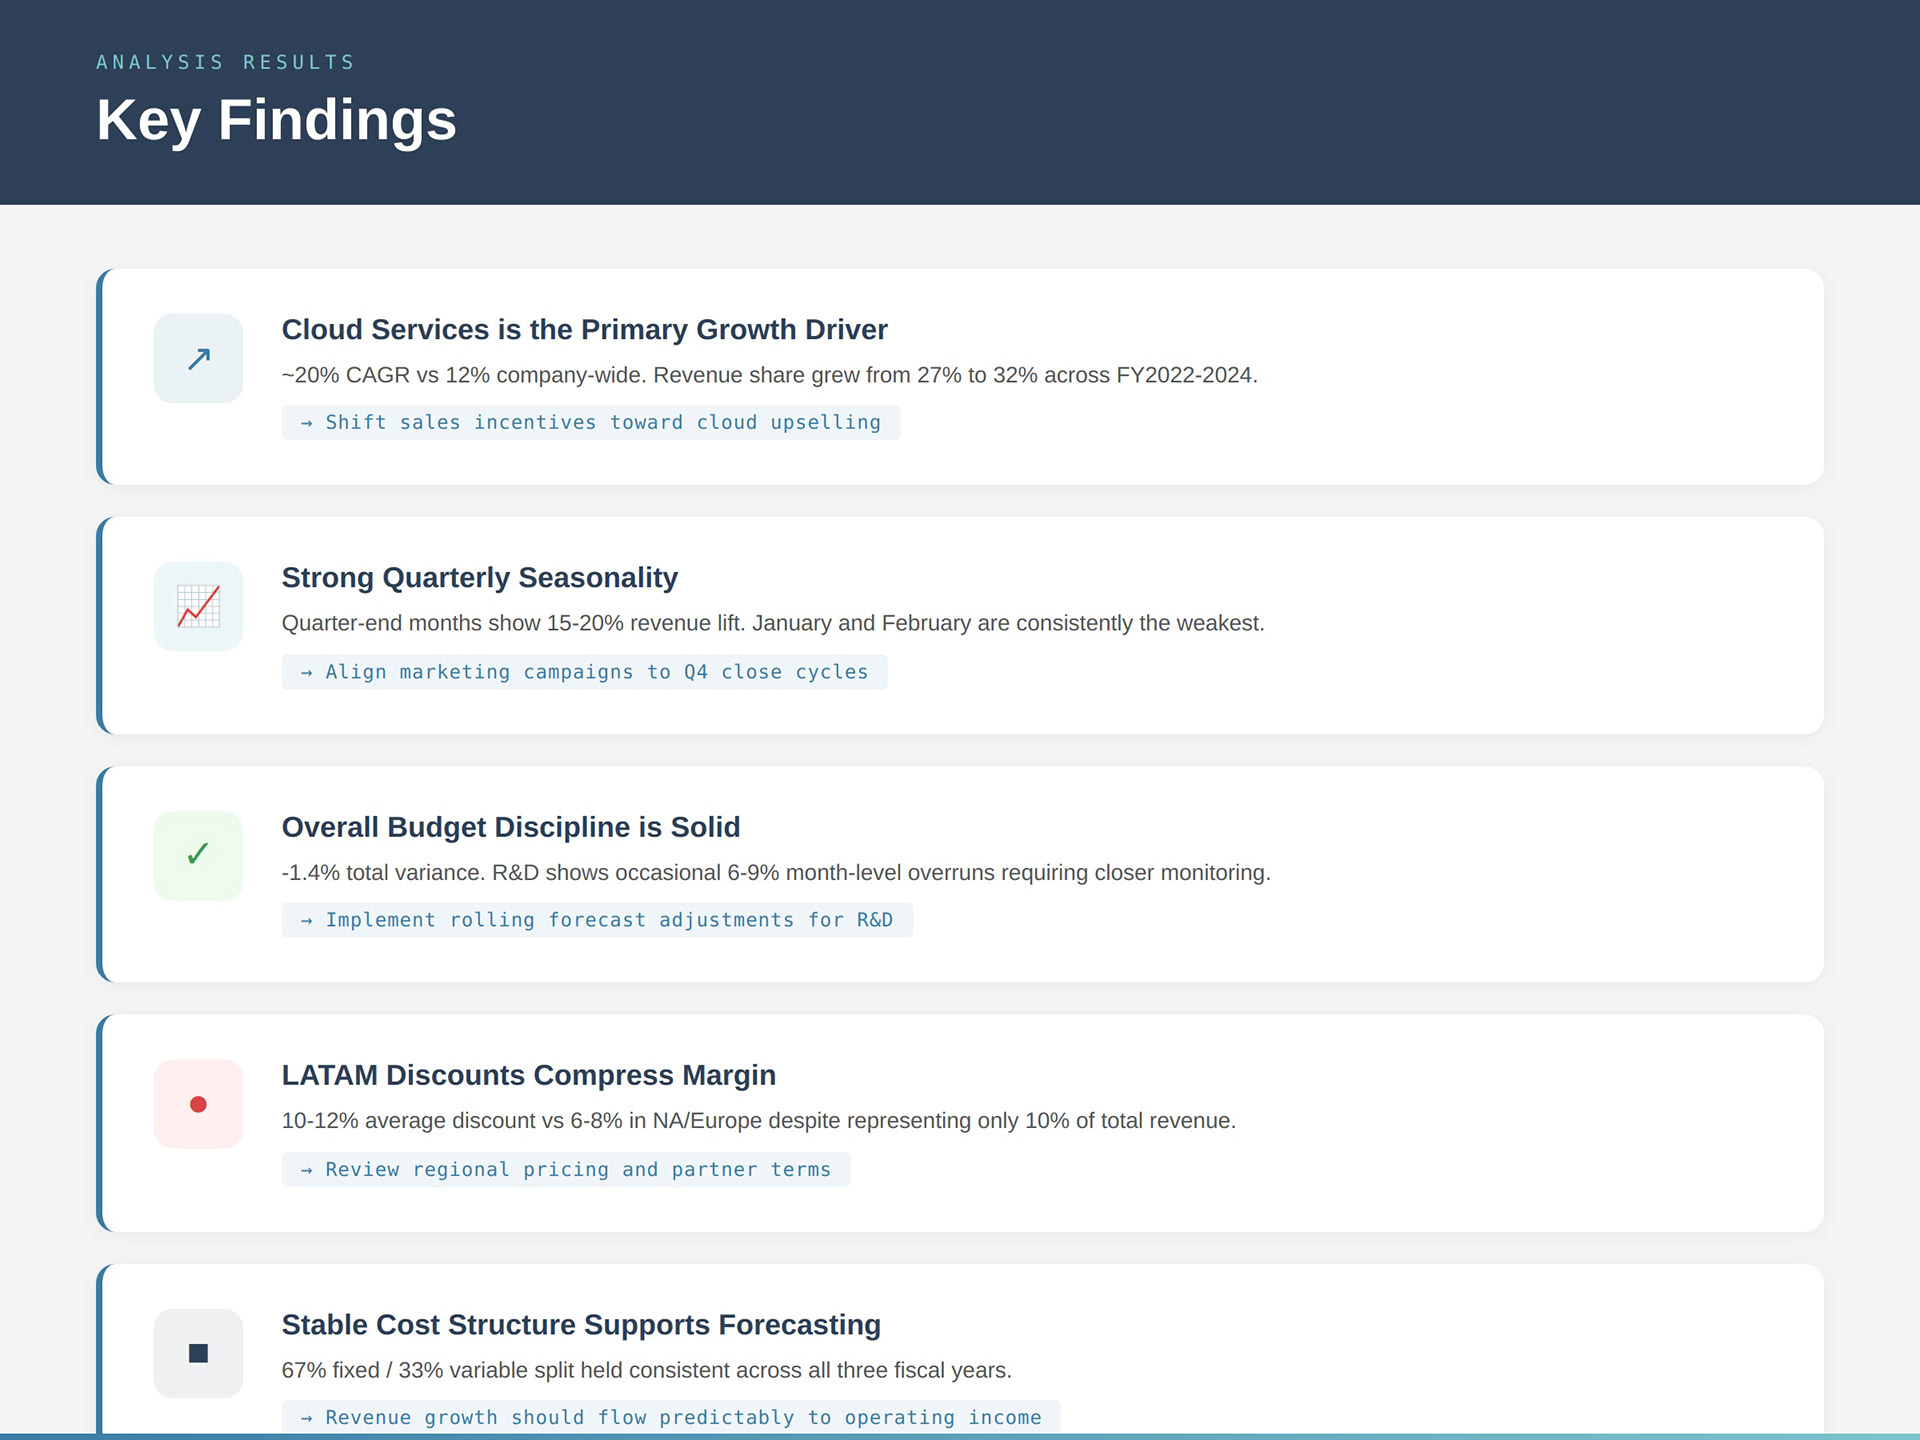1920x1440 pixels.
Task: Click 'Revenue growth should flow predictably' tag
Action: [670, 1417]
